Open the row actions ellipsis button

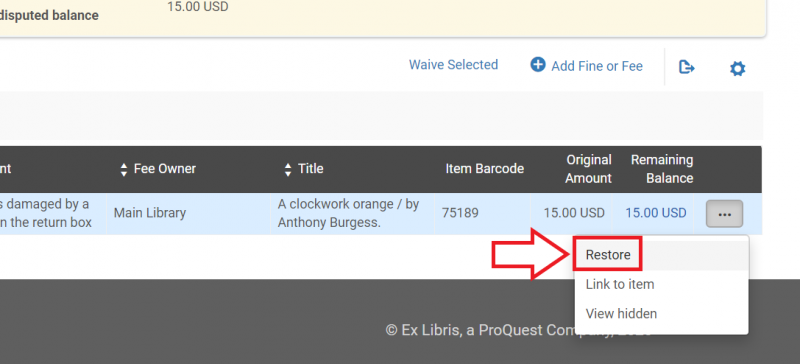[724, 214]
